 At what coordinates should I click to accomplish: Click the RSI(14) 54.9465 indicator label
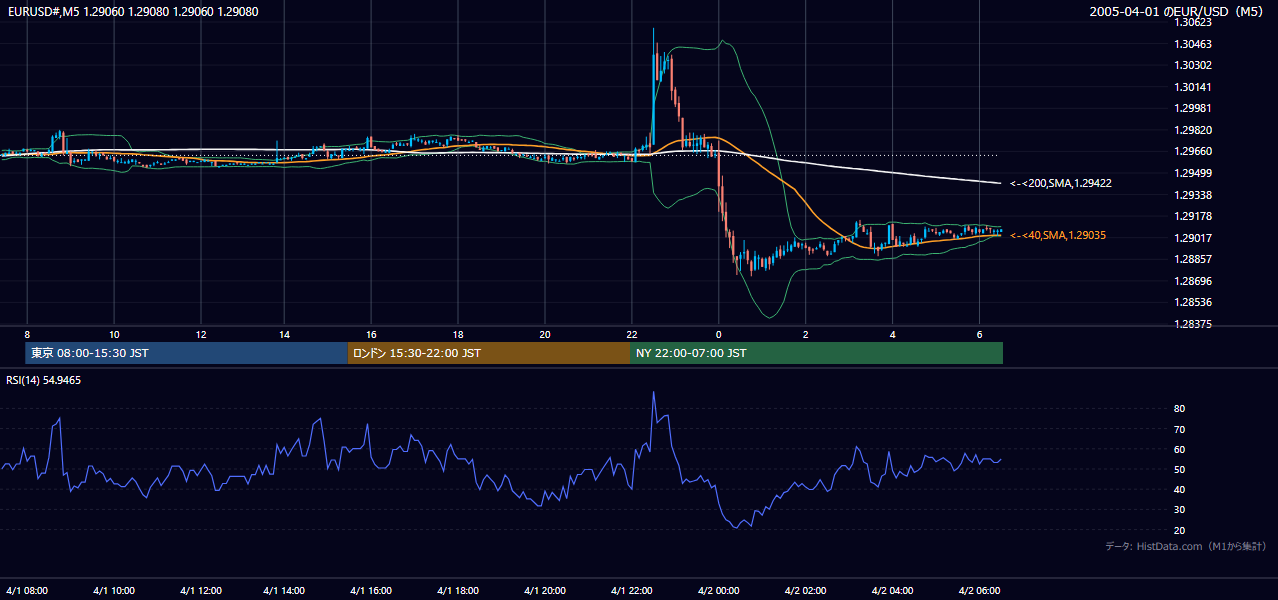tap(44, 380)
